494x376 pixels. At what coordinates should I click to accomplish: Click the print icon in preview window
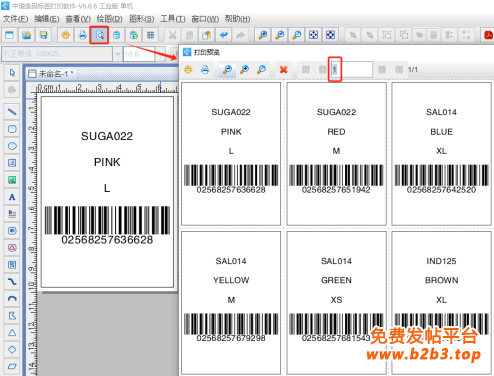tap(205, 69)
